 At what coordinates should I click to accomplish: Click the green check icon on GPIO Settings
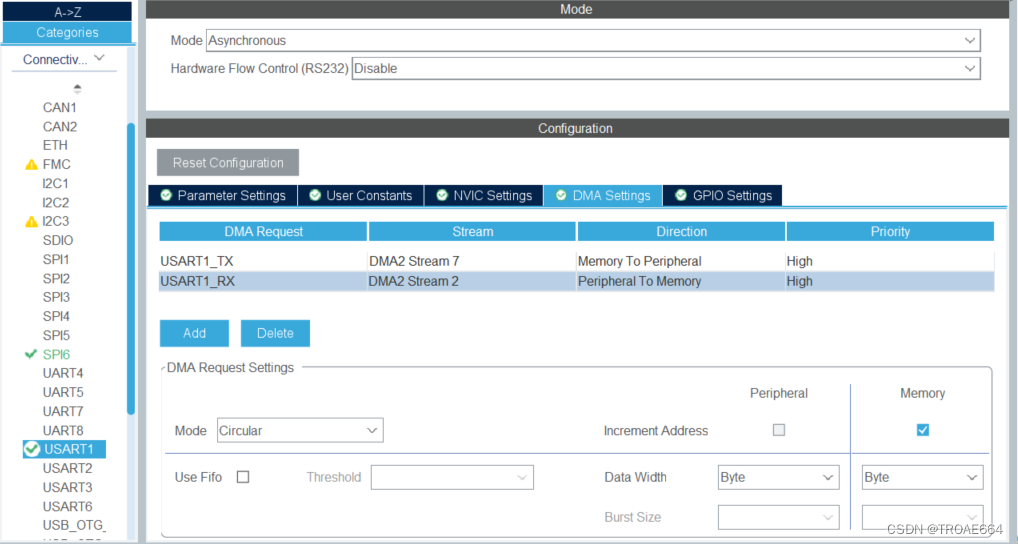click(681, 195)
